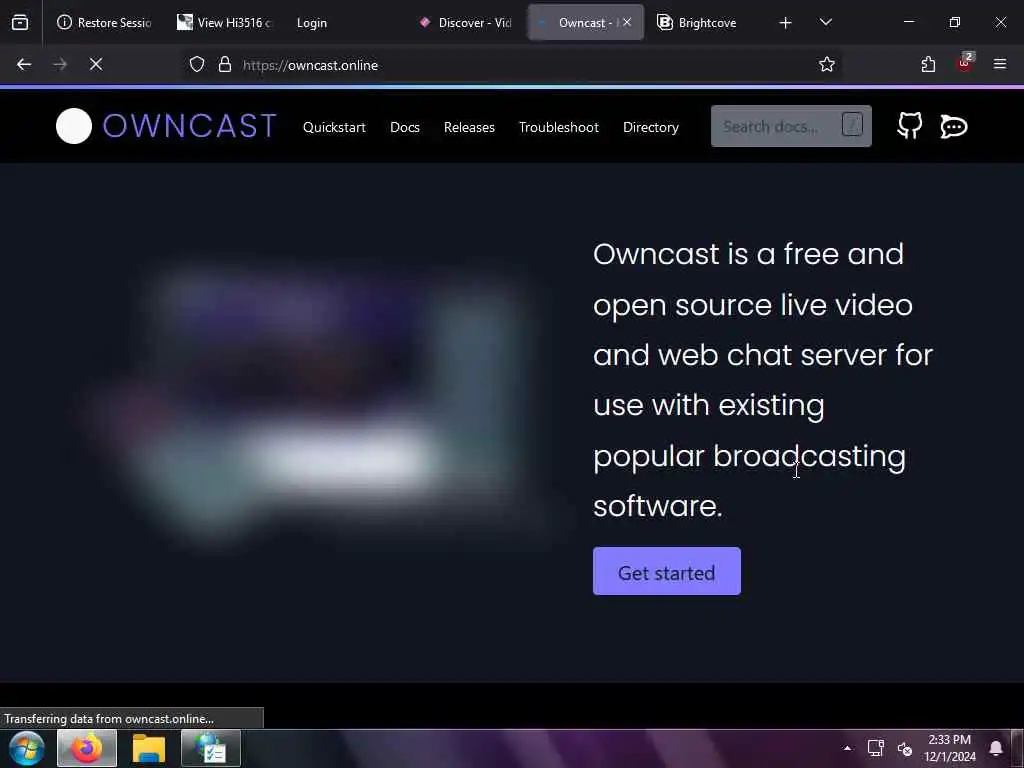The image size is (1024, 768).
Task: Open the Rocket.Chat speech bubble icon
Action: pyautogui.click(x=953, y=126)
